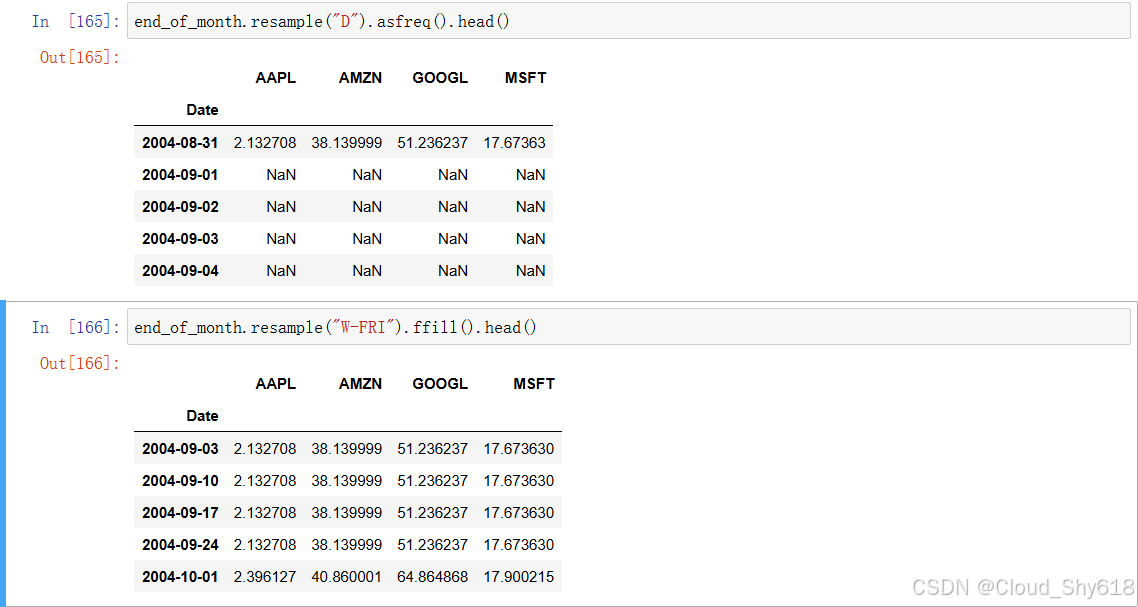Click AMZN column header in second table
The height and width of the screenshot is (607, 1138).
(x=360, y=384)
